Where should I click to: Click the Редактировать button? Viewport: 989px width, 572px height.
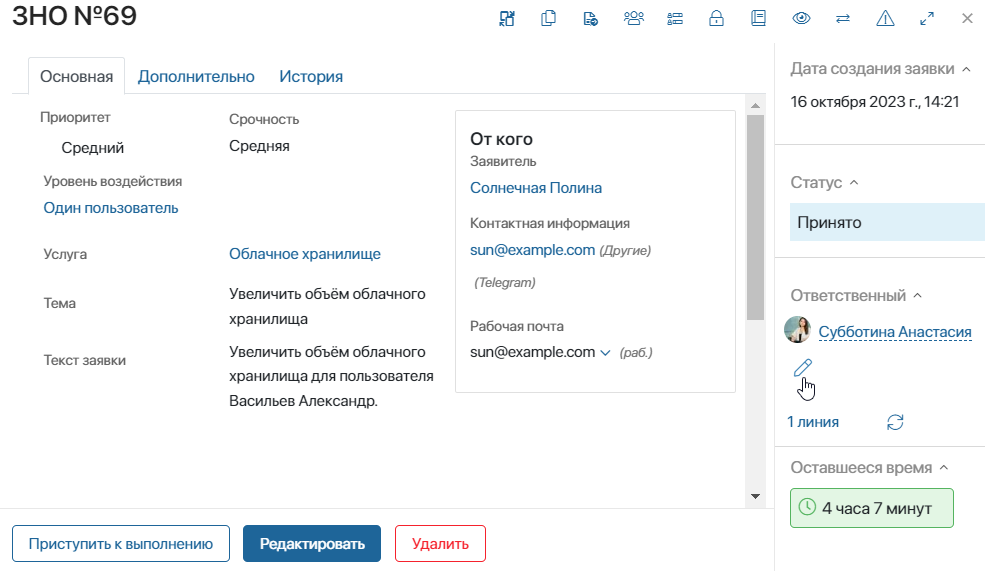(x=312, y=544)
